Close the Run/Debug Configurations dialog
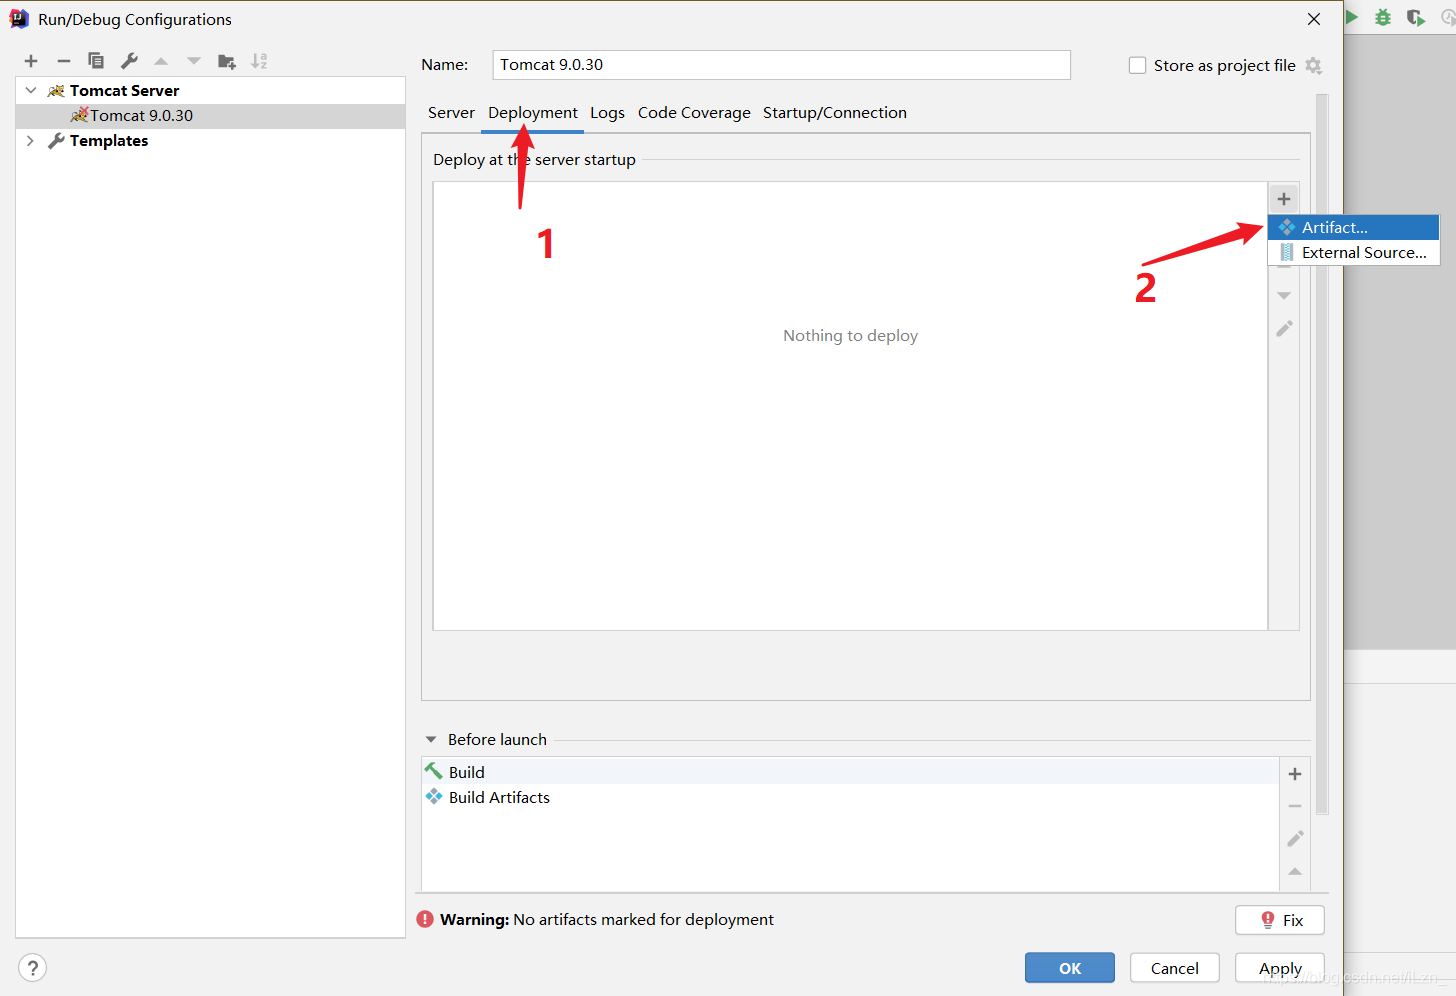This screenshot has width=1456, height=996. (x=1314, y=19)
